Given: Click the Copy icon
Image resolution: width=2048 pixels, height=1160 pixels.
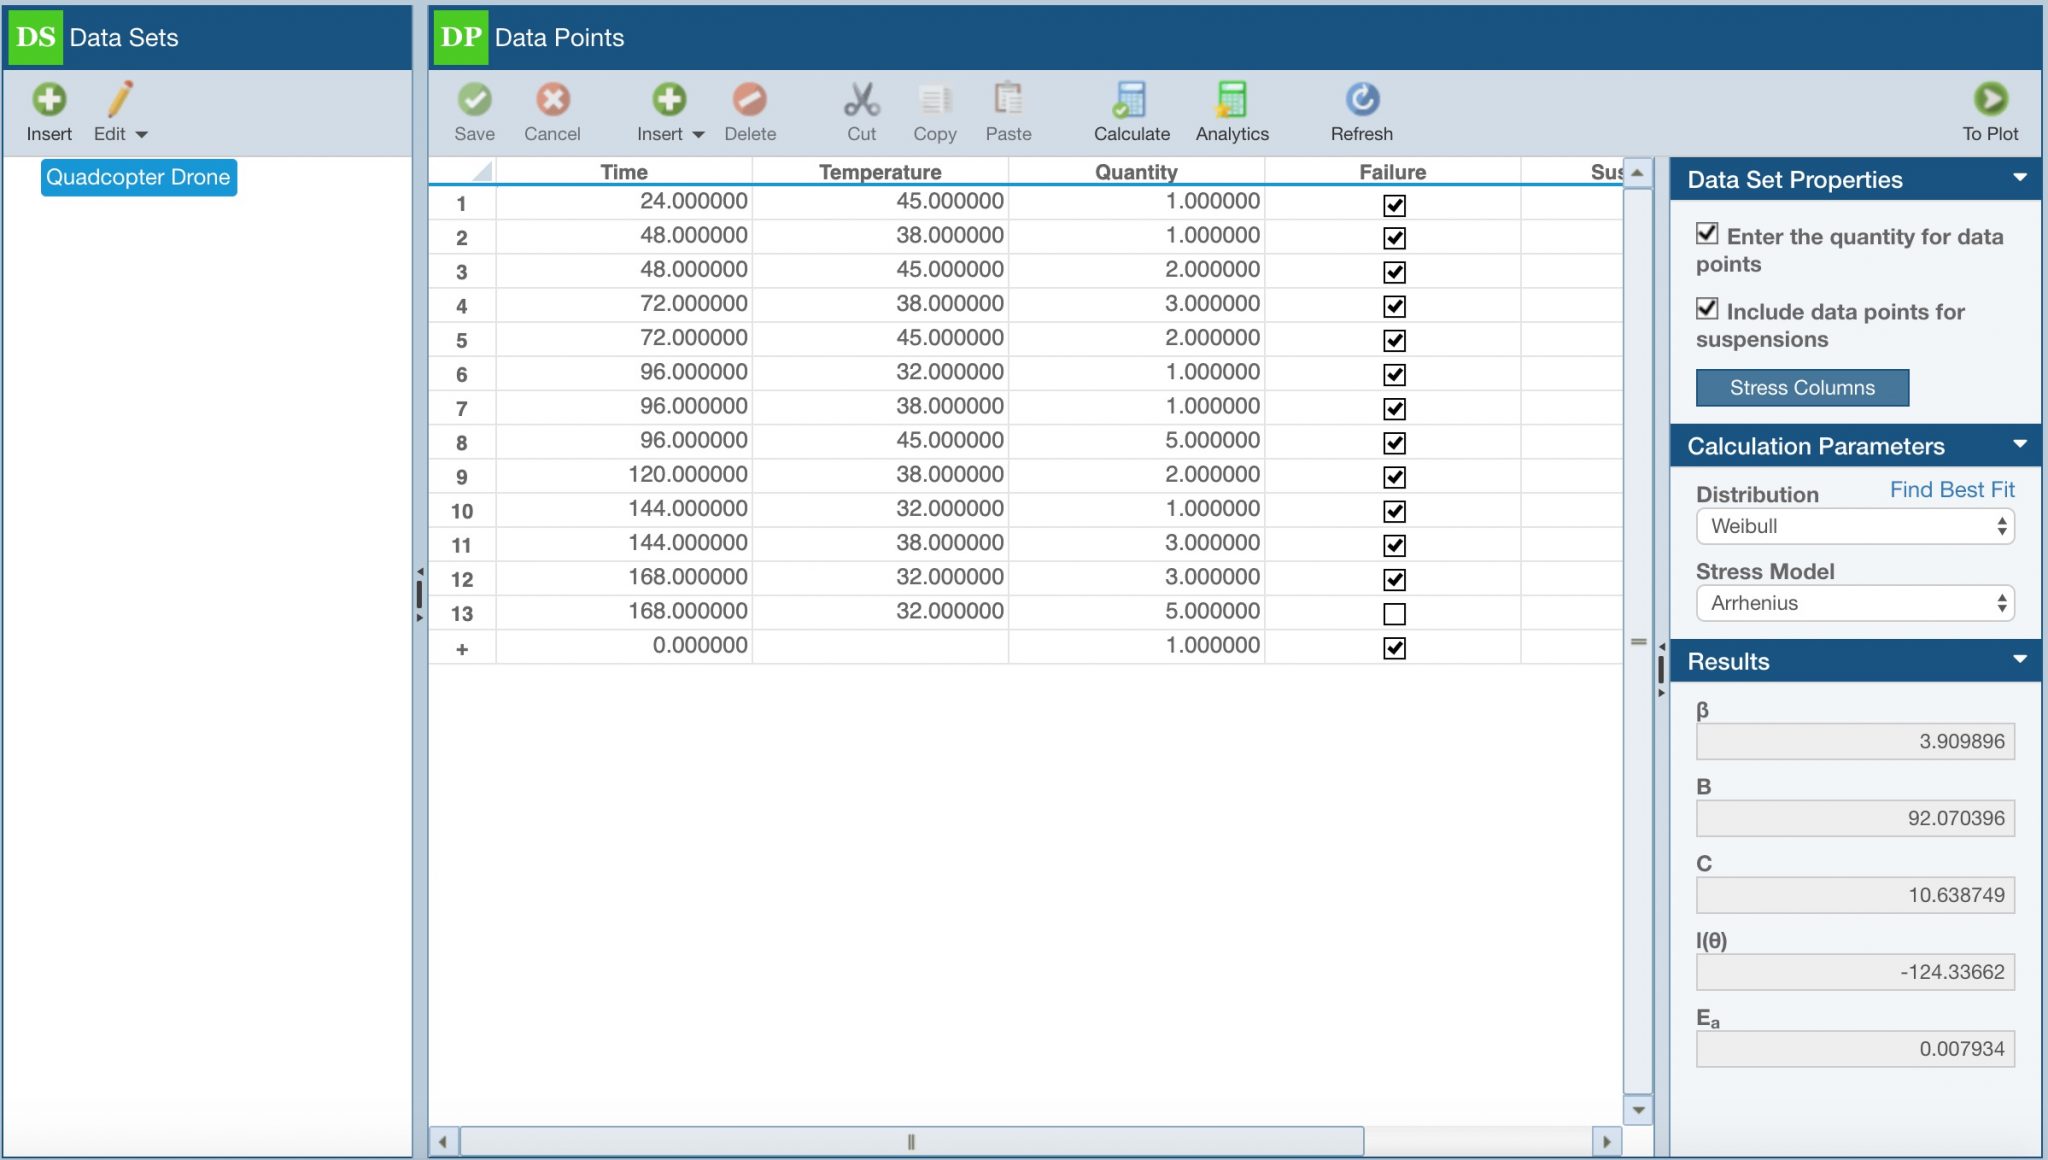Looking at the screenshot, I should point(935,100).
